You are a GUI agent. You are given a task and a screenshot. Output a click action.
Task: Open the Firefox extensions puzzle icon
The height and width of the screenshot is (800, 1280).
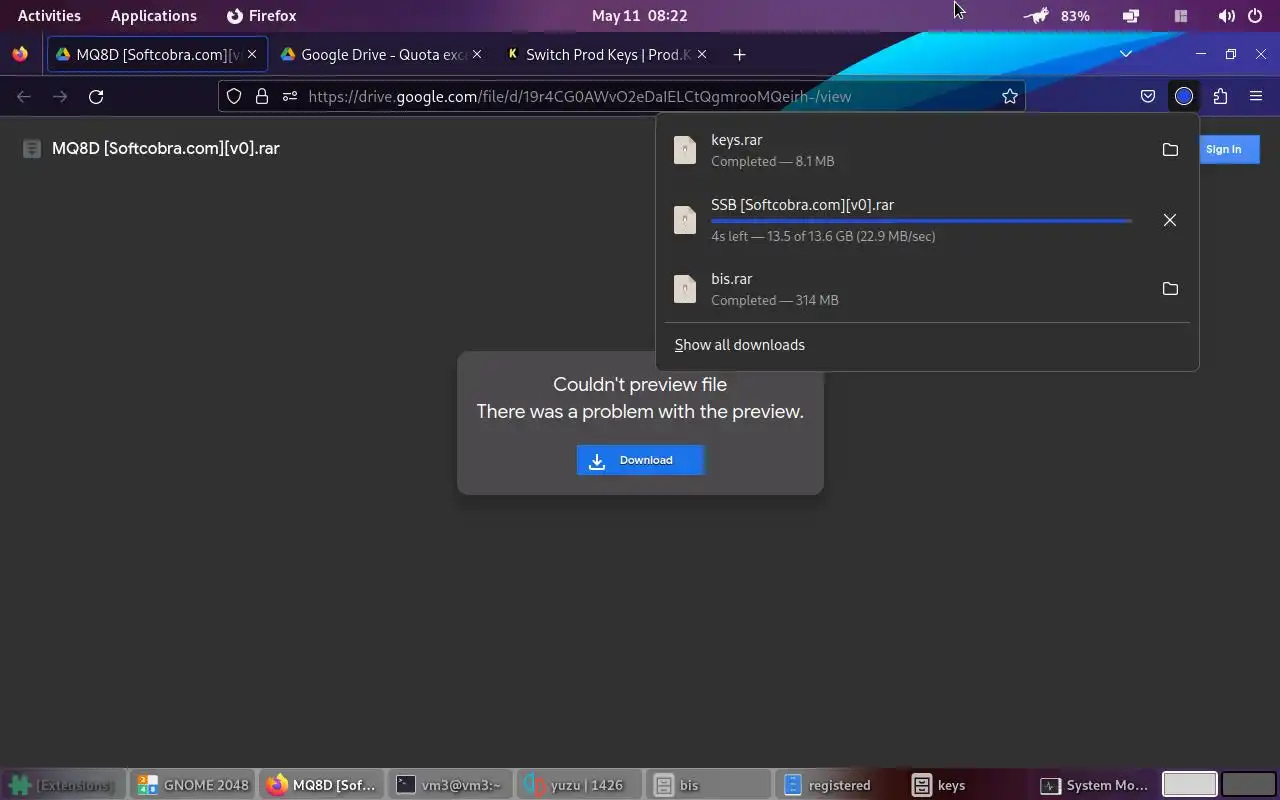(1220, 96)
